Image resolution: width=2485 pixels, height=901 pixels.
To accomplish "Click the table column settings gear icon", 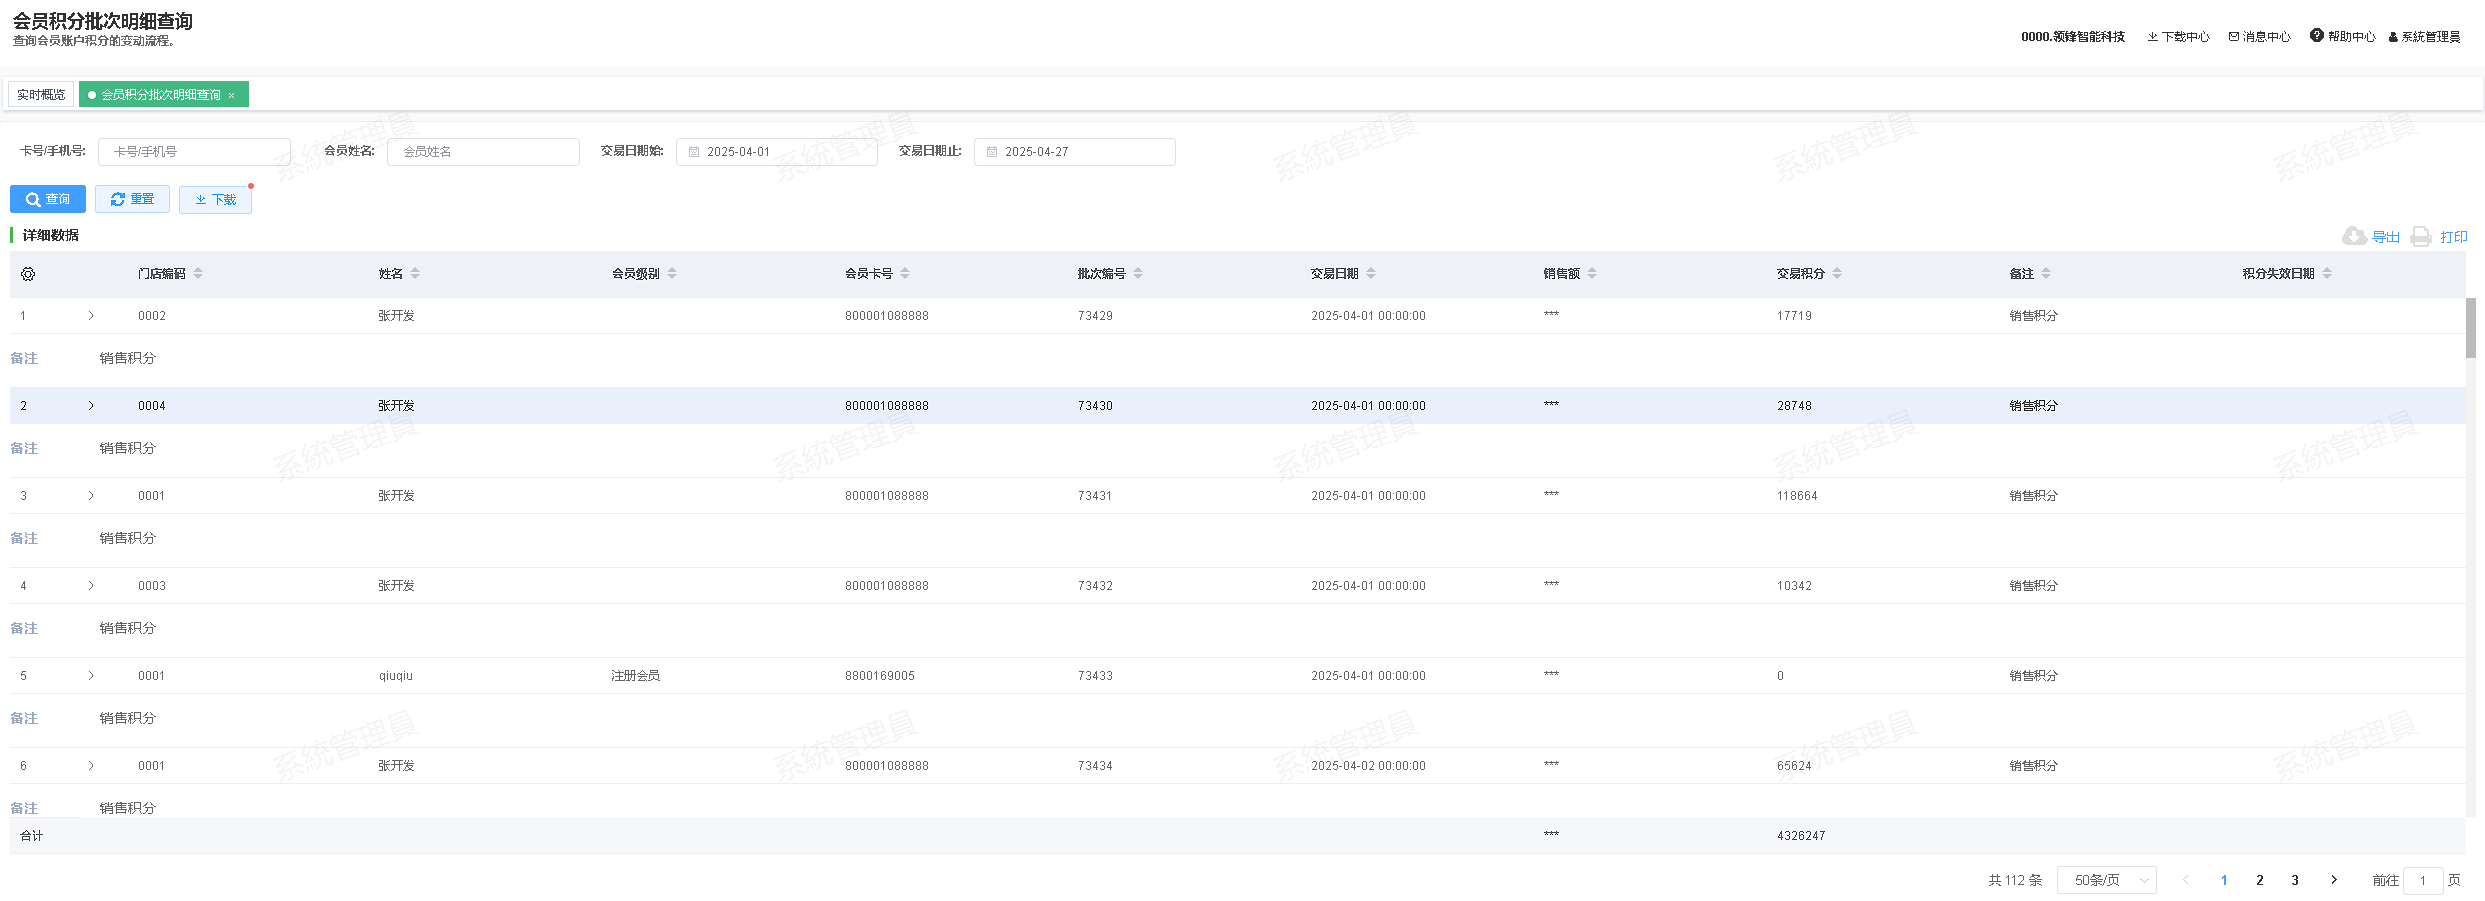I will click(28, 274).
